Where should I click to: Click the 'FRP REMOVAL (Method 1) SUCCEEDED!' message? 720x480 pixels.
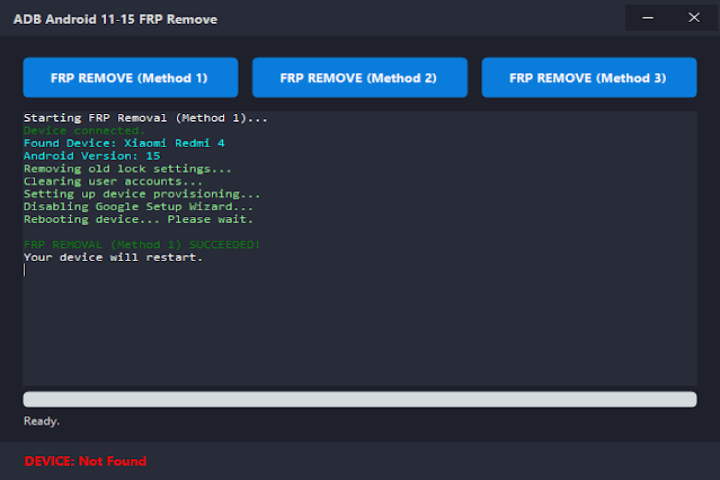142,244
